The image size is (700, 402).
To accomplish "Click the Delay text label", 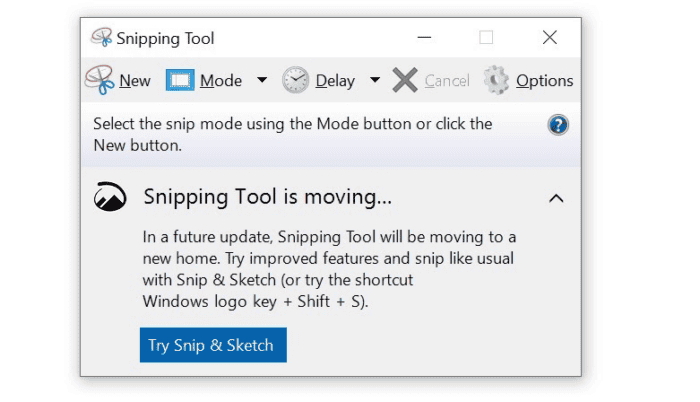I will [335, 81].
